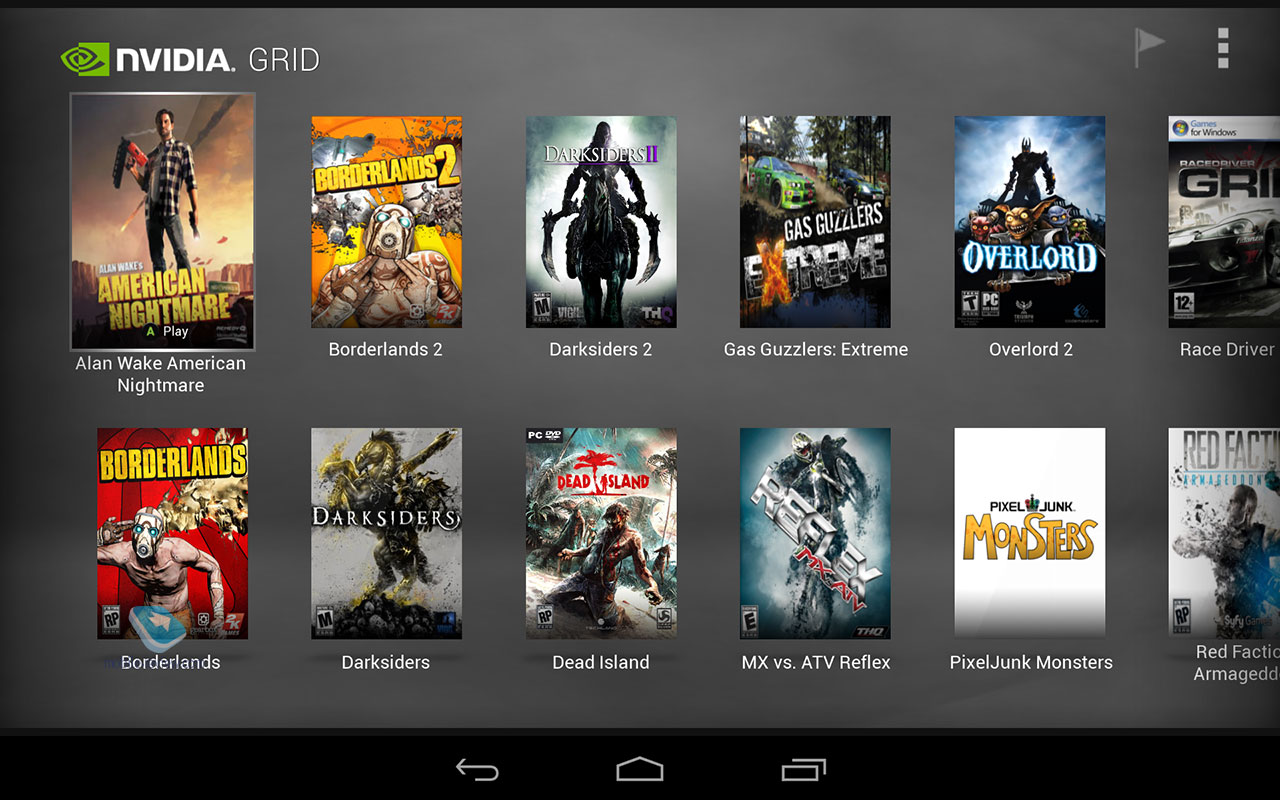Click the "Dead Island" title text
The image size is (1280, 800).
coord(601,662)
